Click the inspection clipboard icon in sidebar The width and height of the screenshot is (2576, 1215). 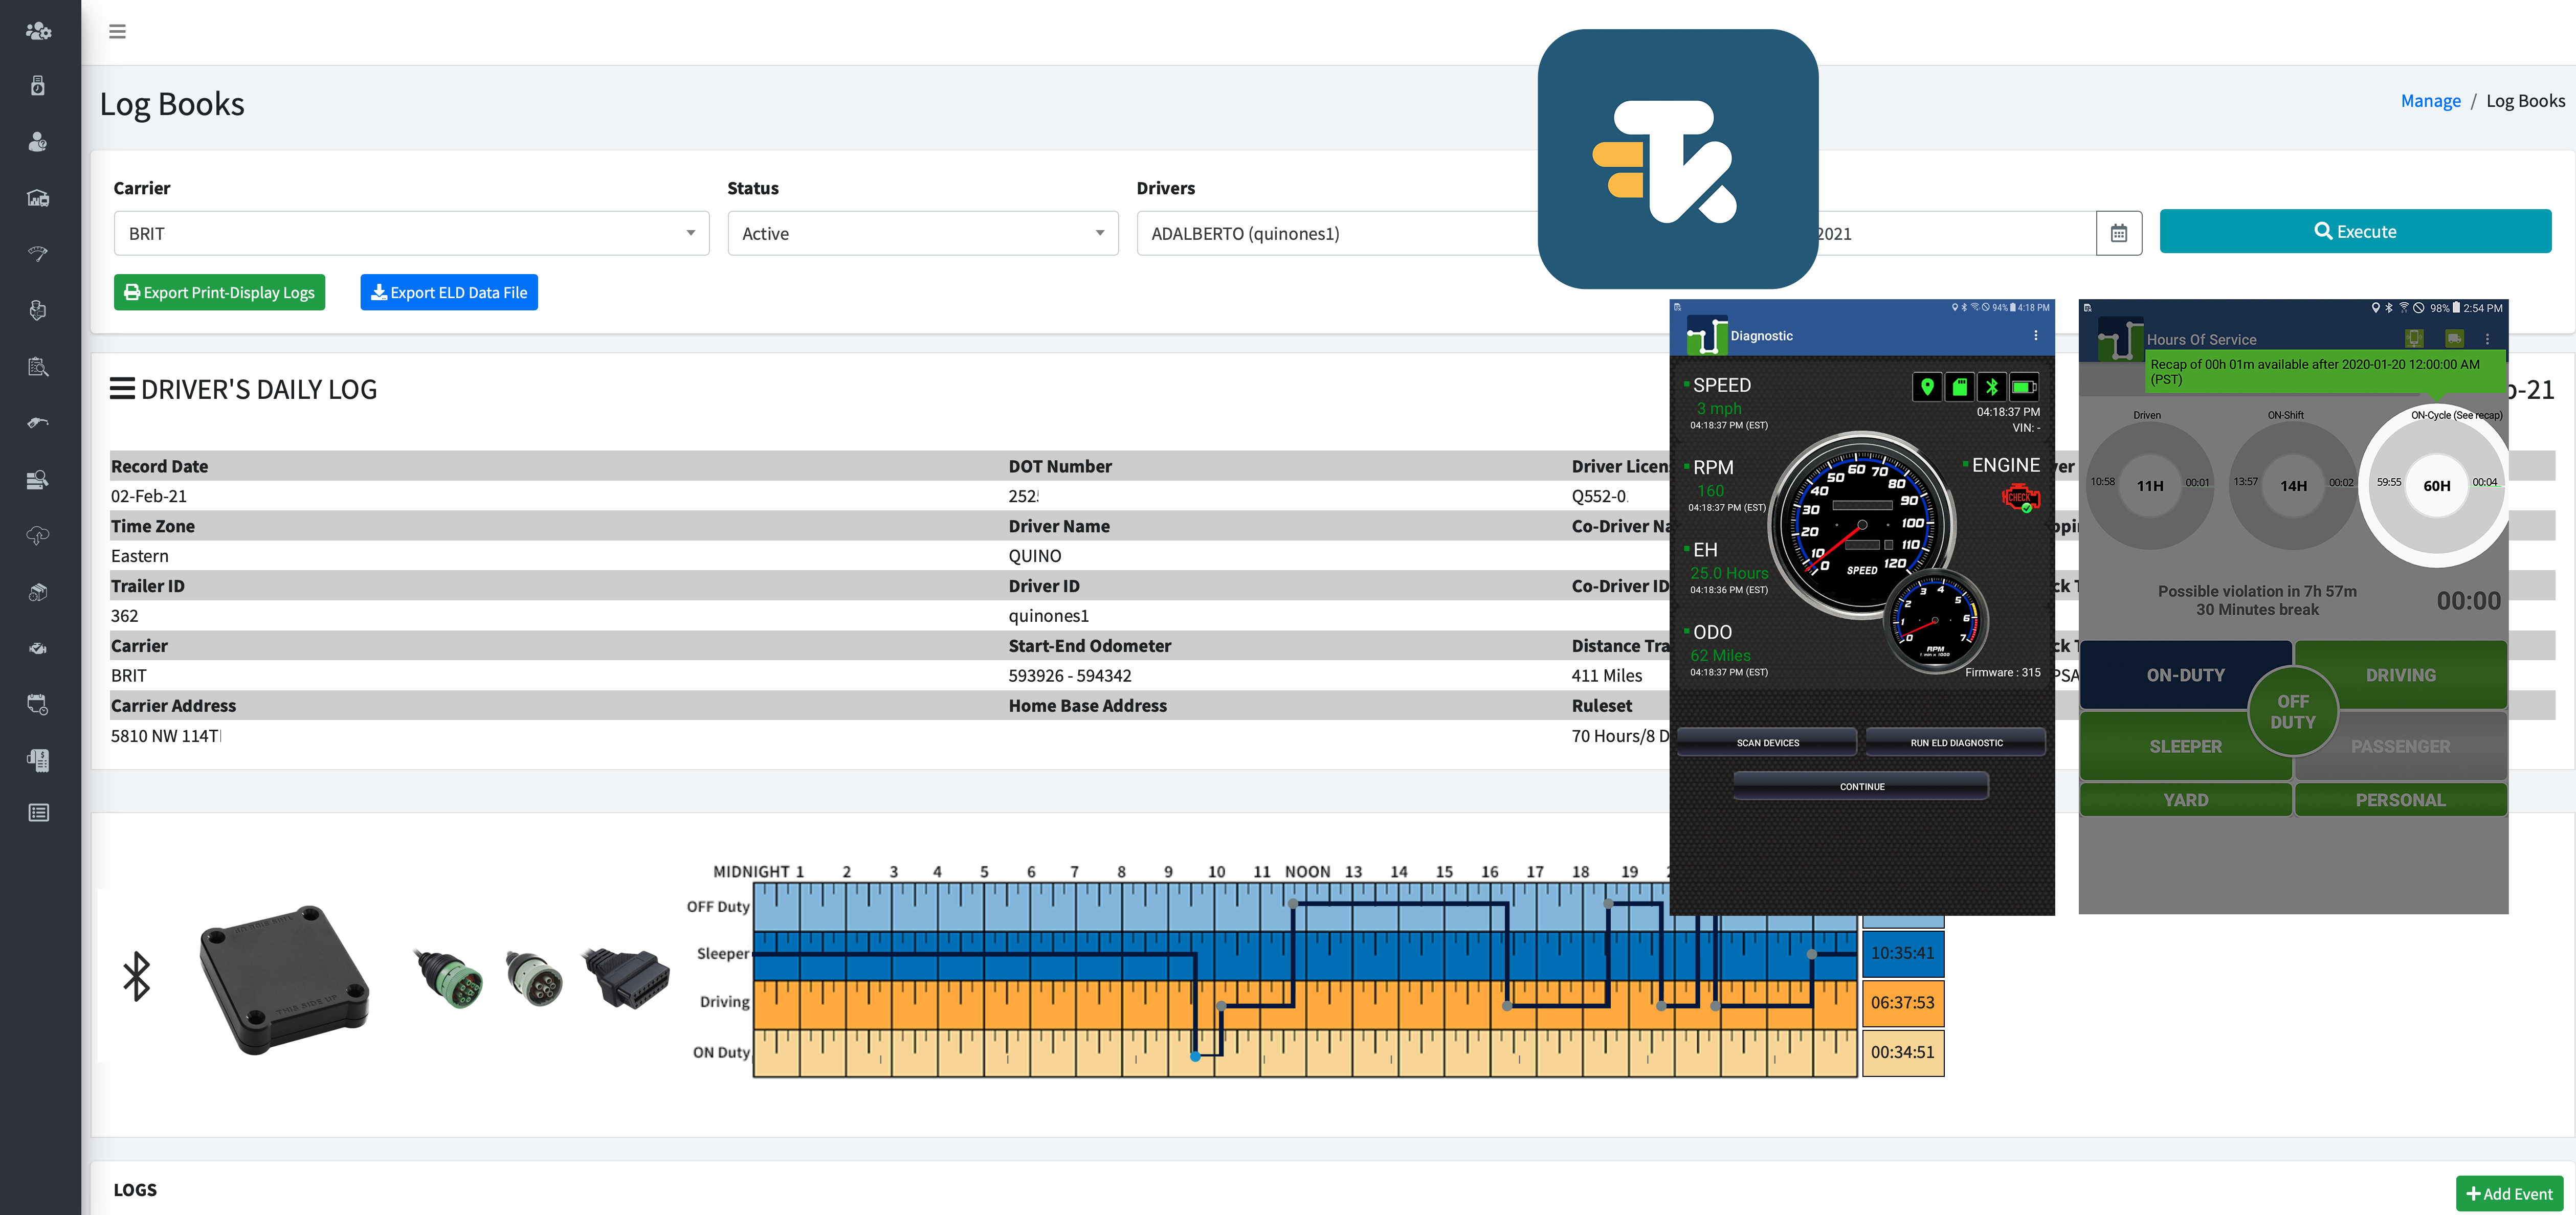38,366
